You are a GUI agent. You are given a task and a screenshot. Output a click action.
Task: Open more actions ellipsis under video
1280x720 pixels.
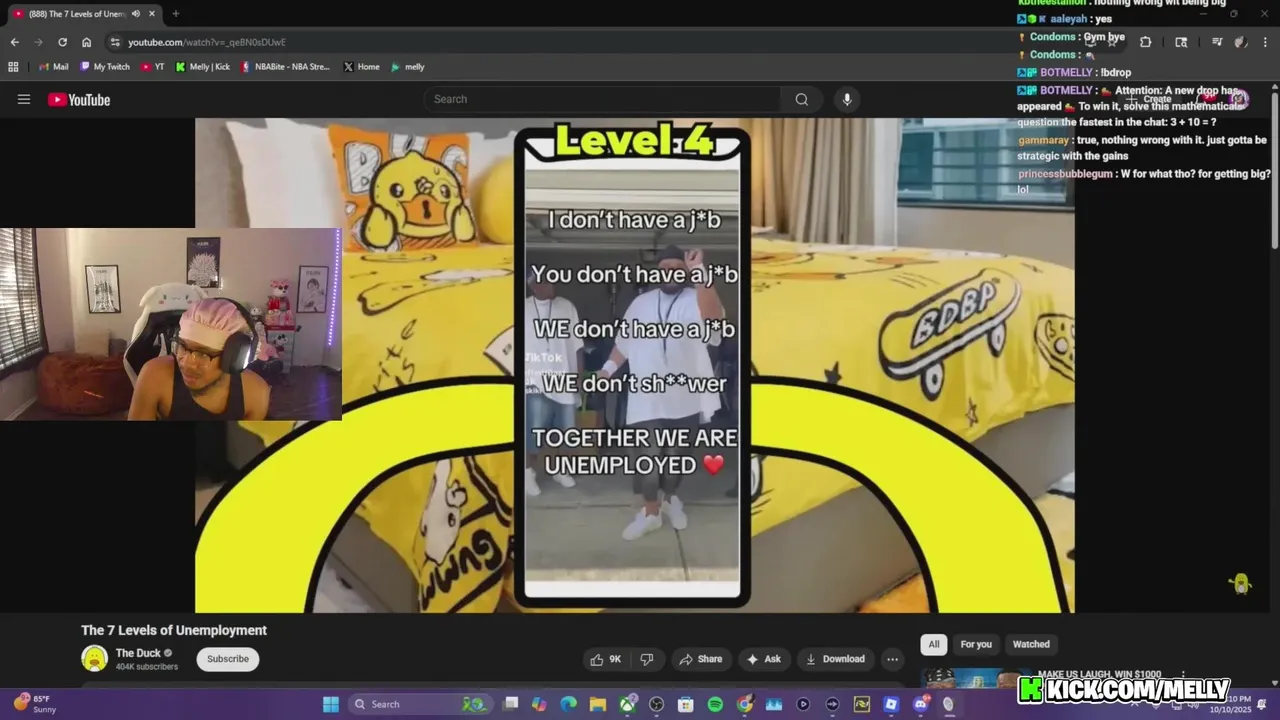click(892, 659)
